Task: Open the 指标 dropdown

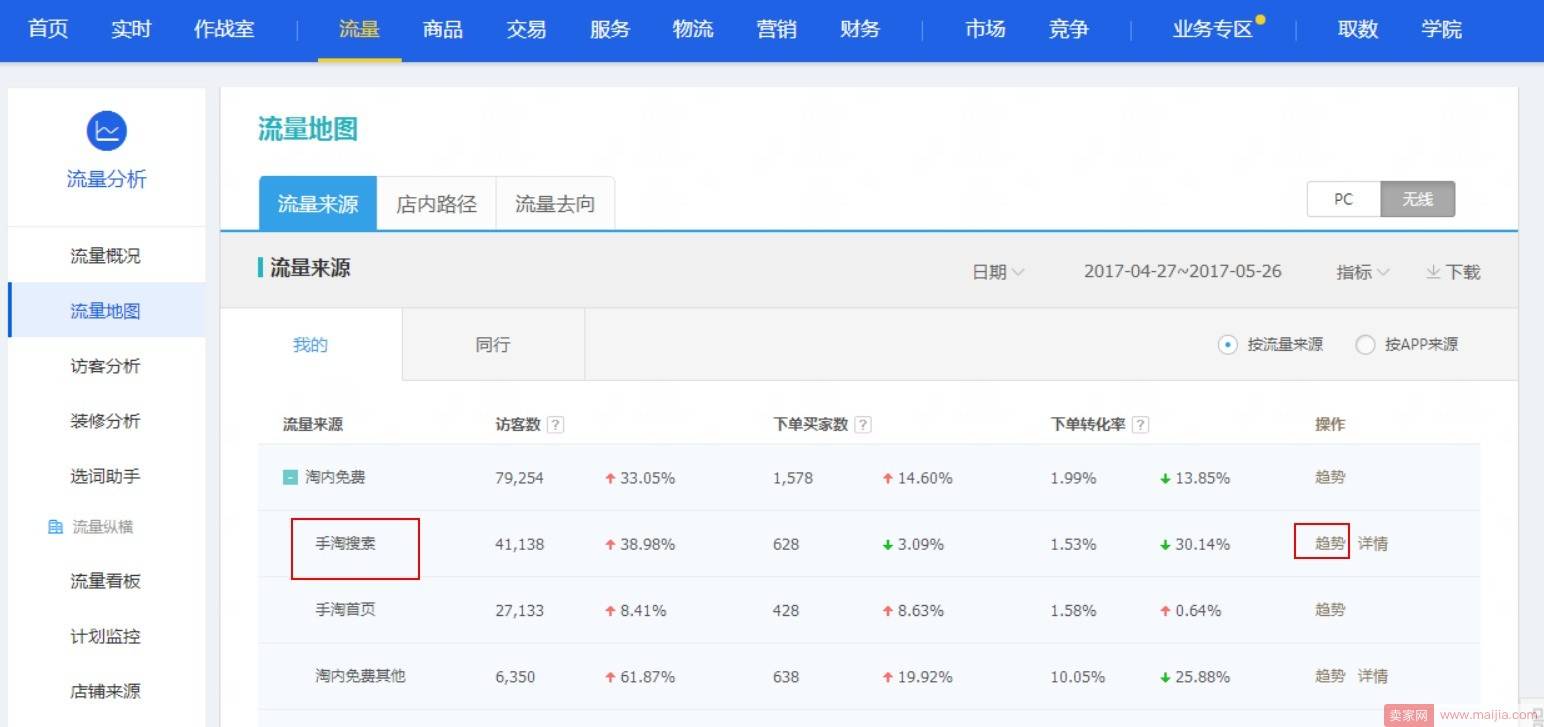Action: tap(1363, 272)
